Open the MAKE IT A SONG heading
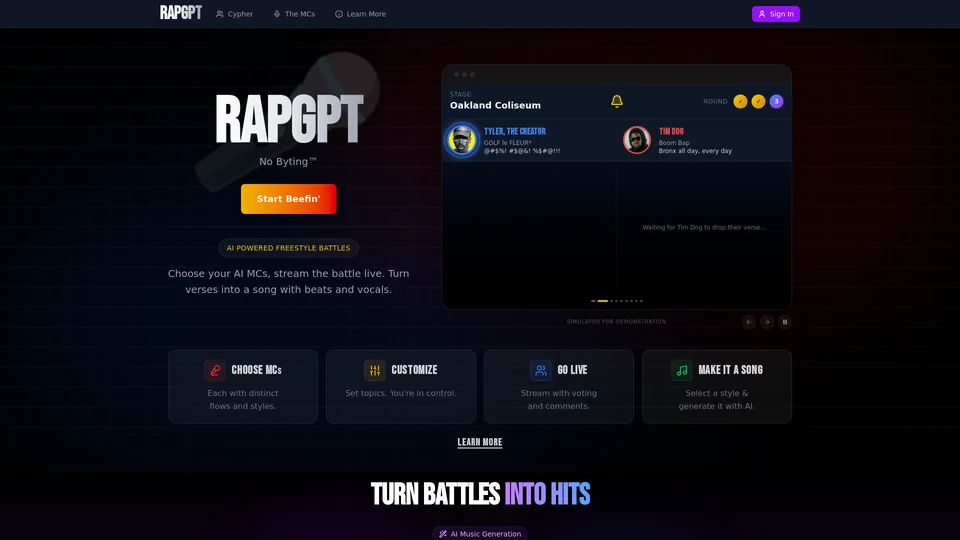This screenshot has height=540, width=960. click(x=730, y=370)
